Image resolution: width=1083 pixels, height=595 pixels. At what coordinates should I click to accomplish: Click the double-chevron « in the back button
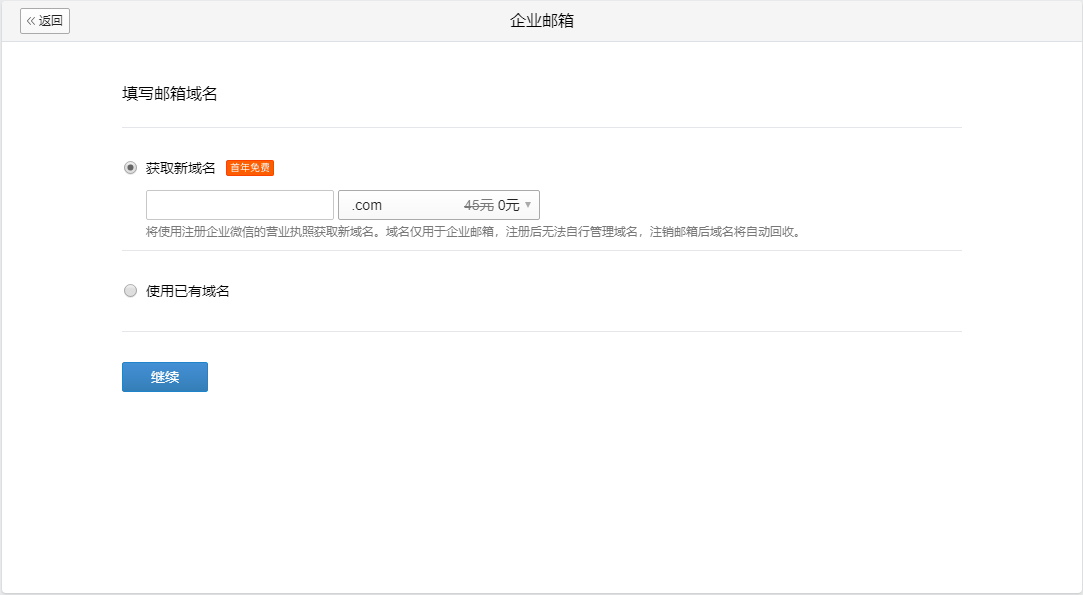(33, 21)
